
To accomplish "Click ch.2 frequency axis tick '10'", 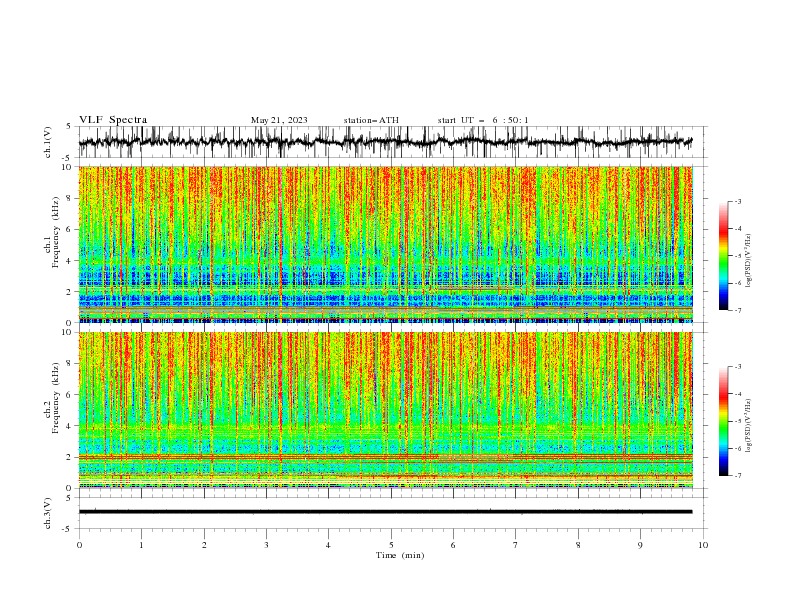I will [68, 332].
